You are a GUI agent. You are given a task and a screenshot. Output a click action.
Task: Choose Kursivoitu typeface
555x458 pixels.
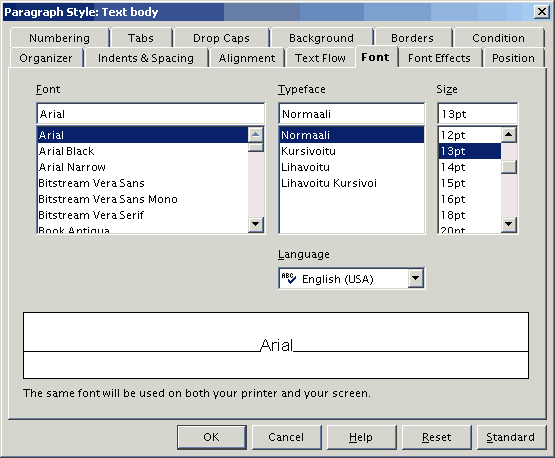pos(352,151)
